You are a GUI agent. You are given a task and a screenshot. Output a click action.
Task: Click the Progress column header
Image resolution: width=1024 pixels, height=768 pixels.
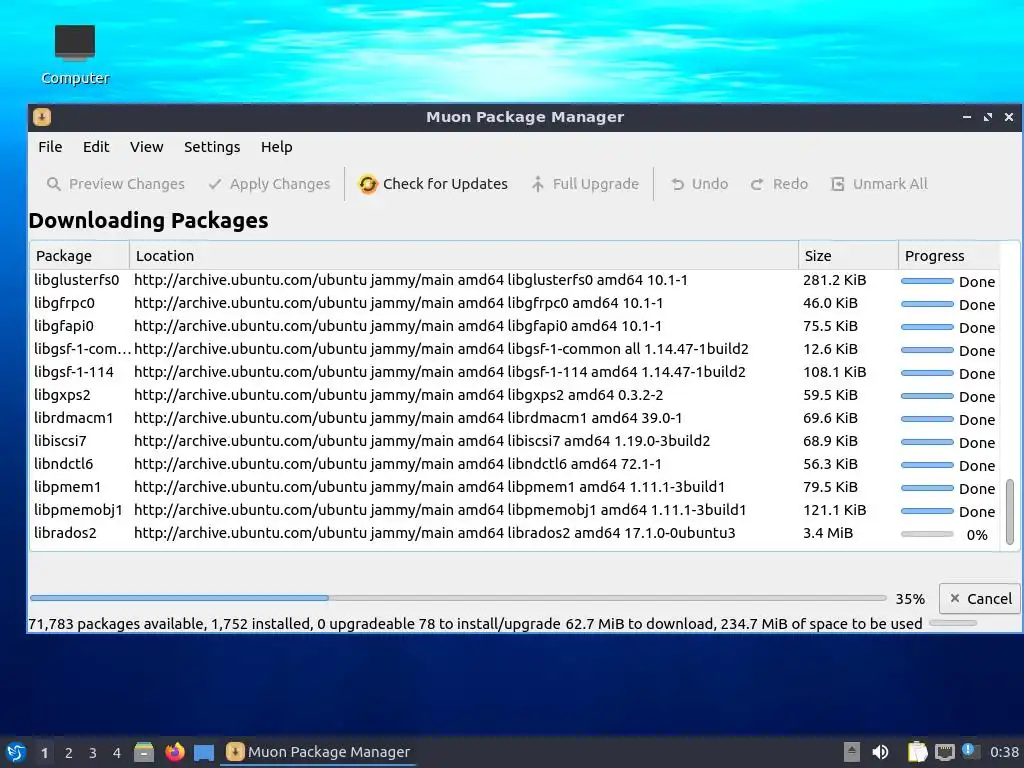click(x=949, y=256)
